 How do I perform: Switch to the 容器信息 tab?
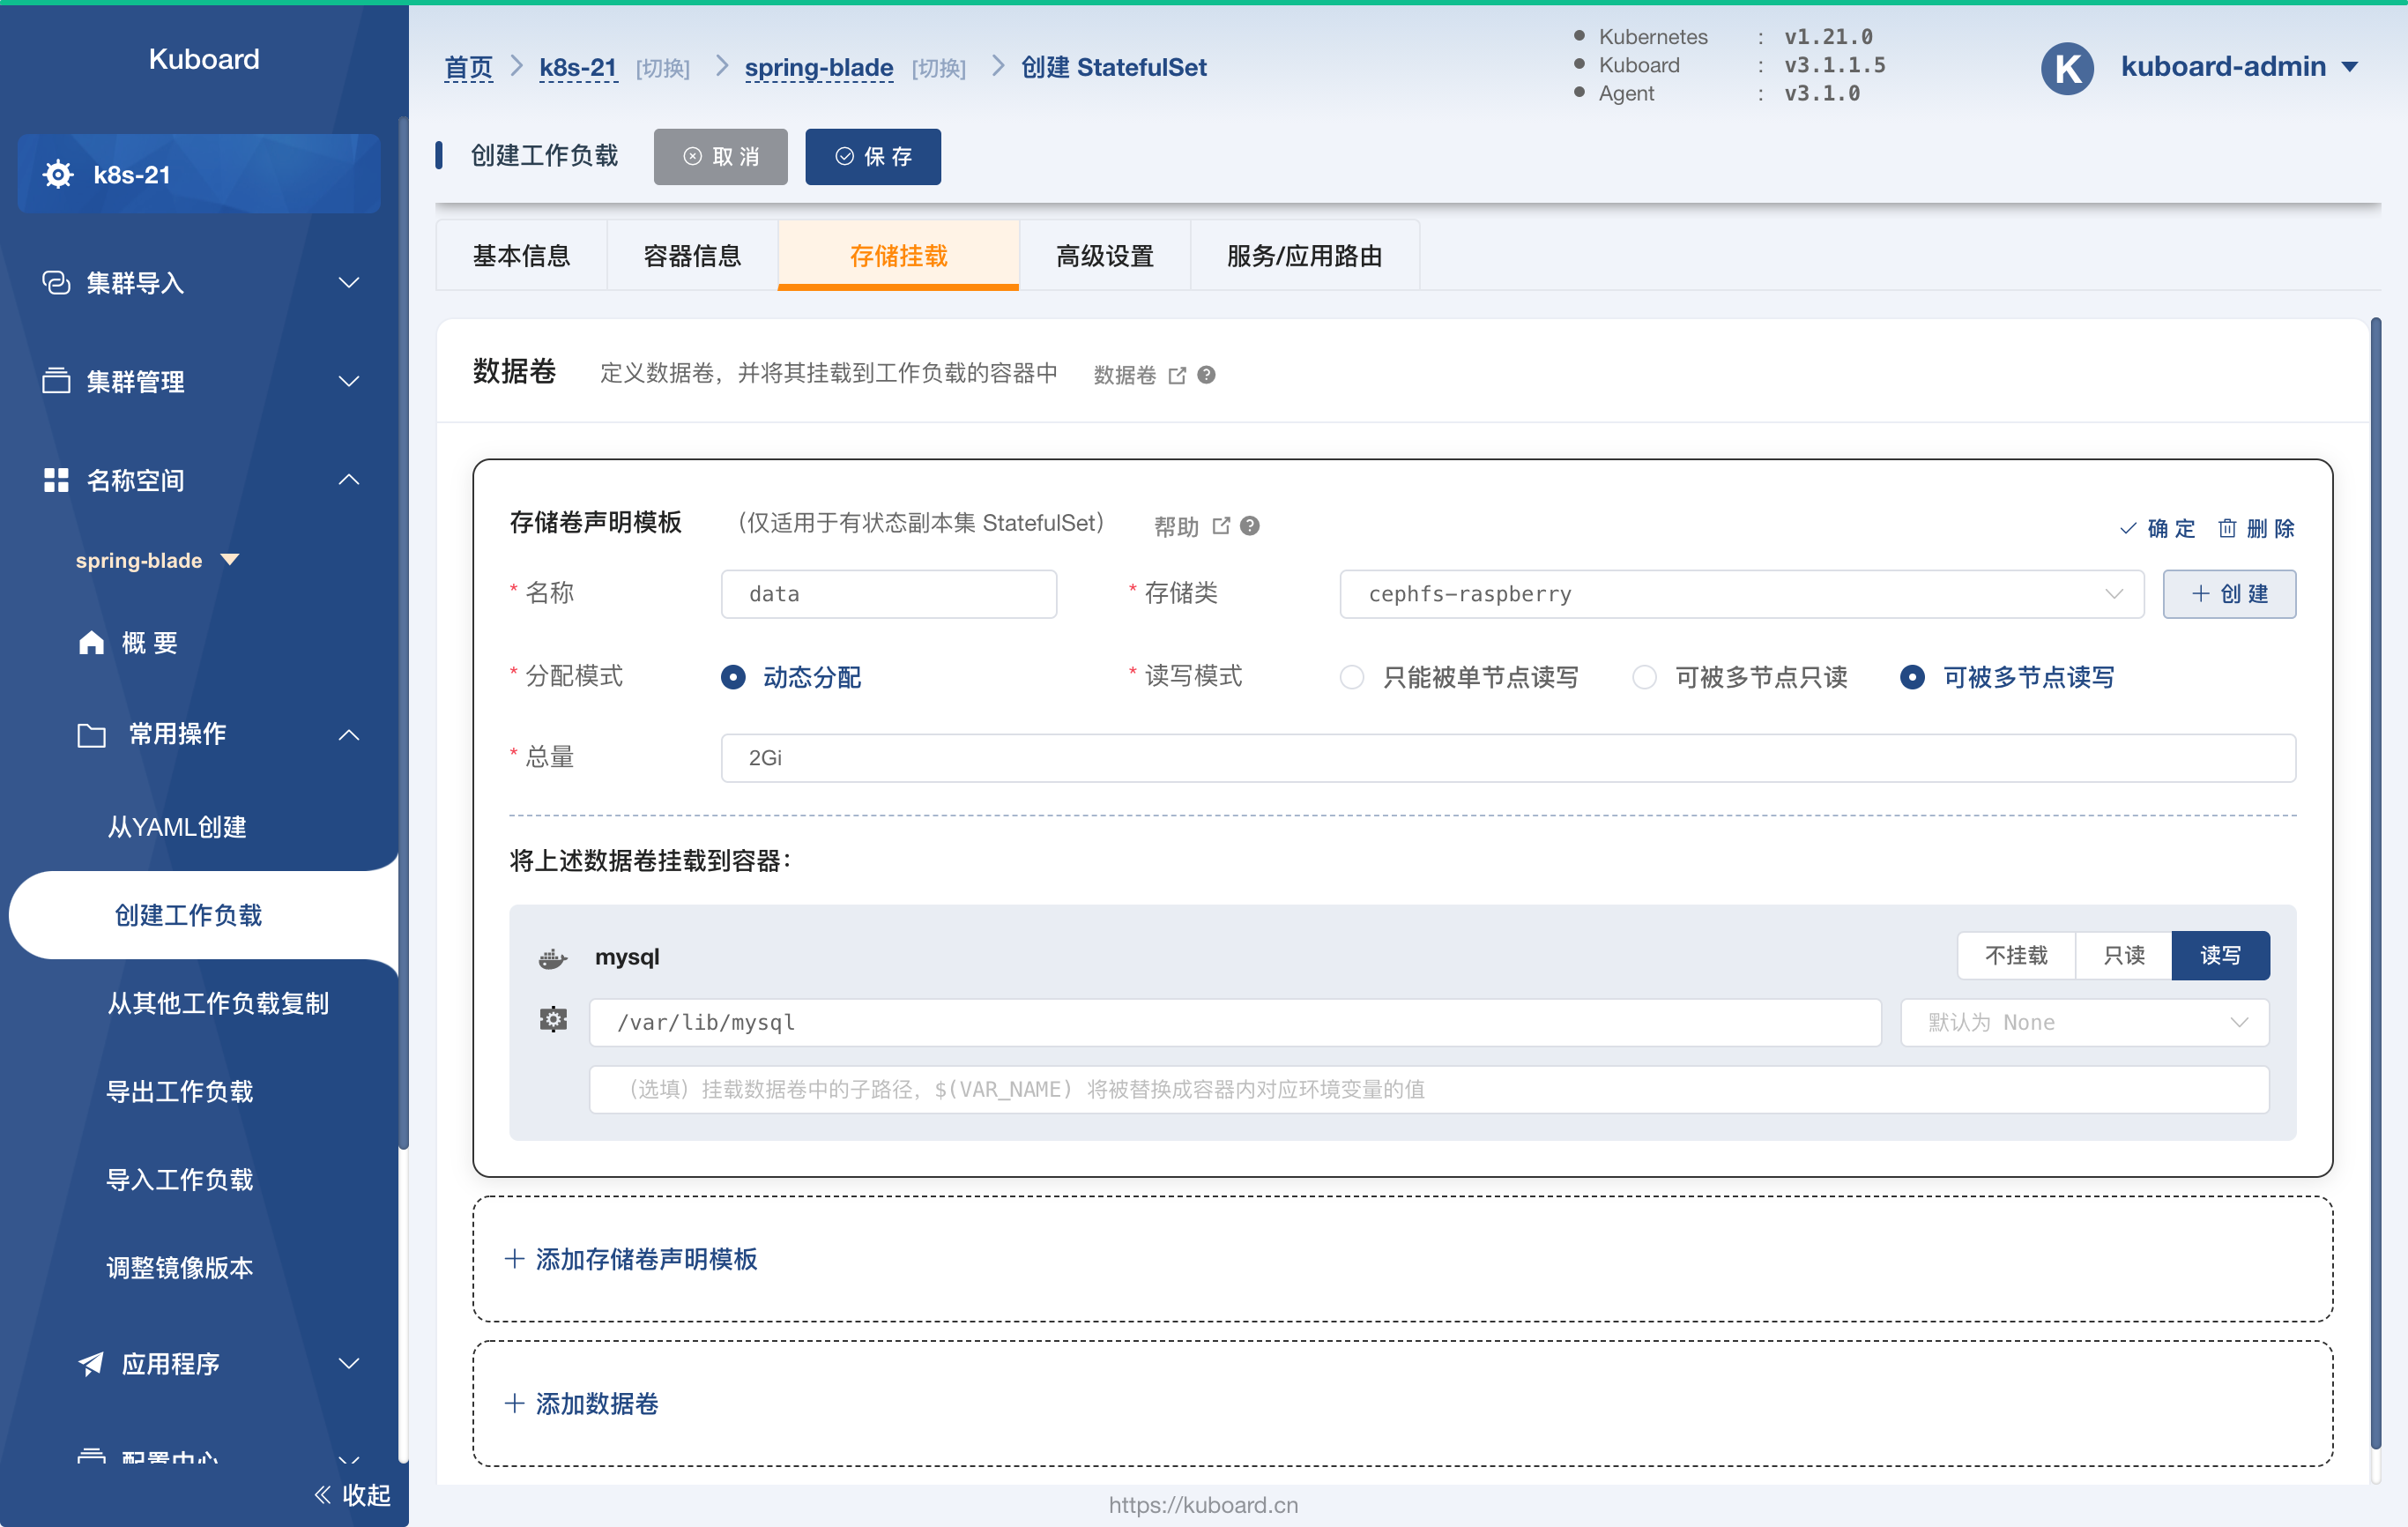(x=692, y=256)
